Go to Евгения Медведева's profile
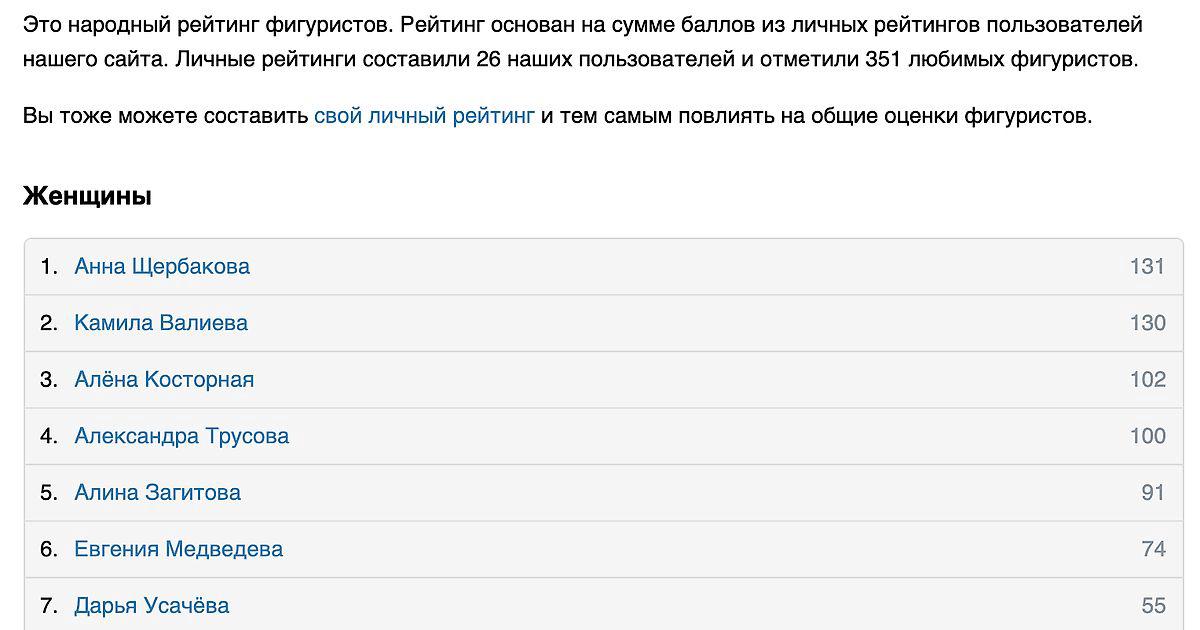 [178, 549]
